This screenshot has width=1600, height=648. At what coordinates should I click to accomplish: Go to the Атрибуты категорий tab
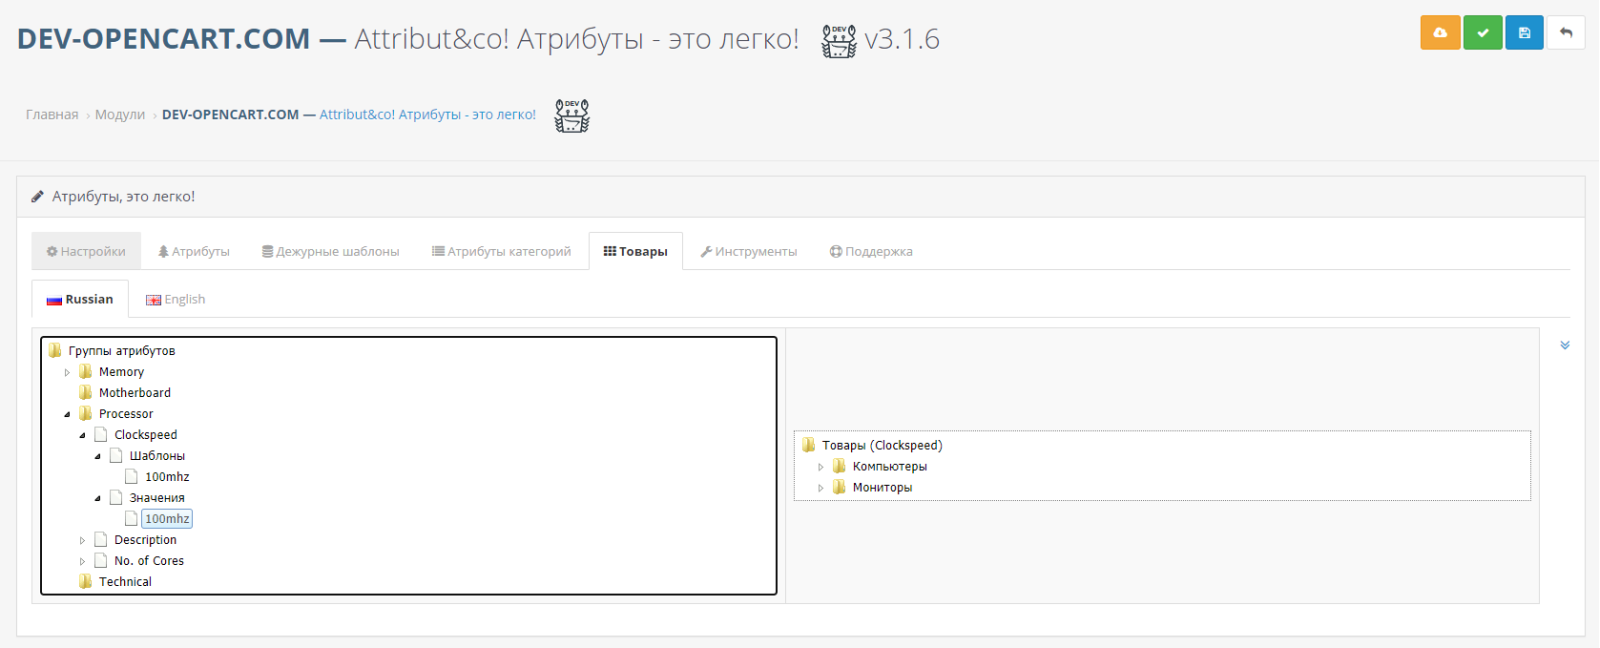click(x=502, y=251)
